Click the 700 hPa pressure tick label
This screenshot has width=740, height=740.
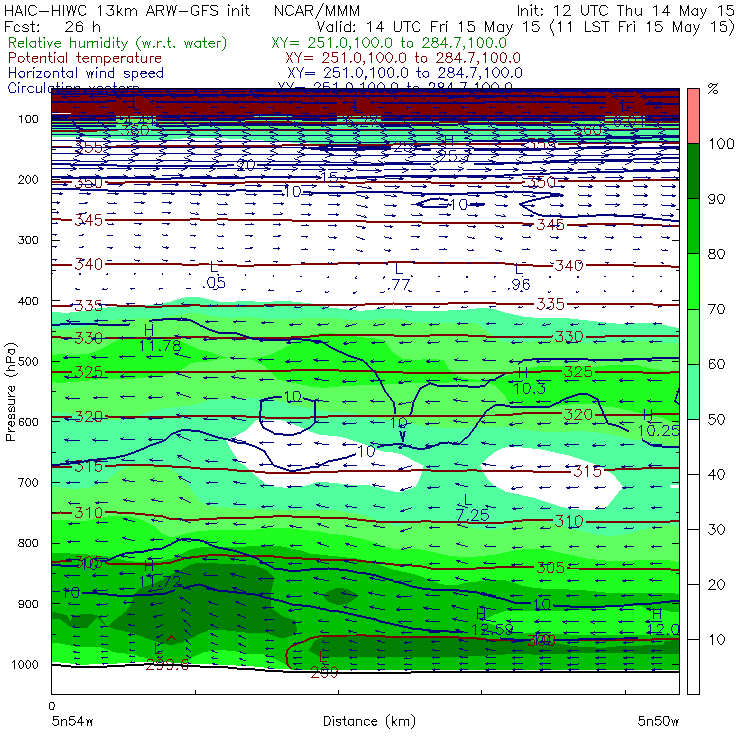28,482
